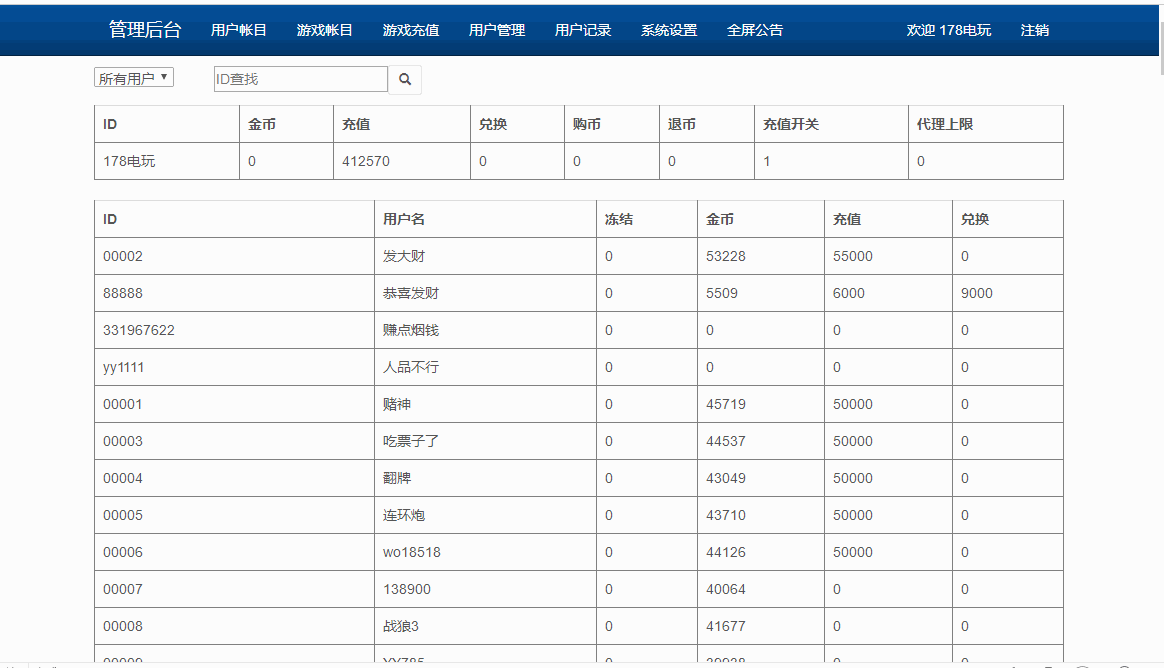The image size is (1164, 668).
Task: Click the 注销 logout link
Action: coord(1034,30)
